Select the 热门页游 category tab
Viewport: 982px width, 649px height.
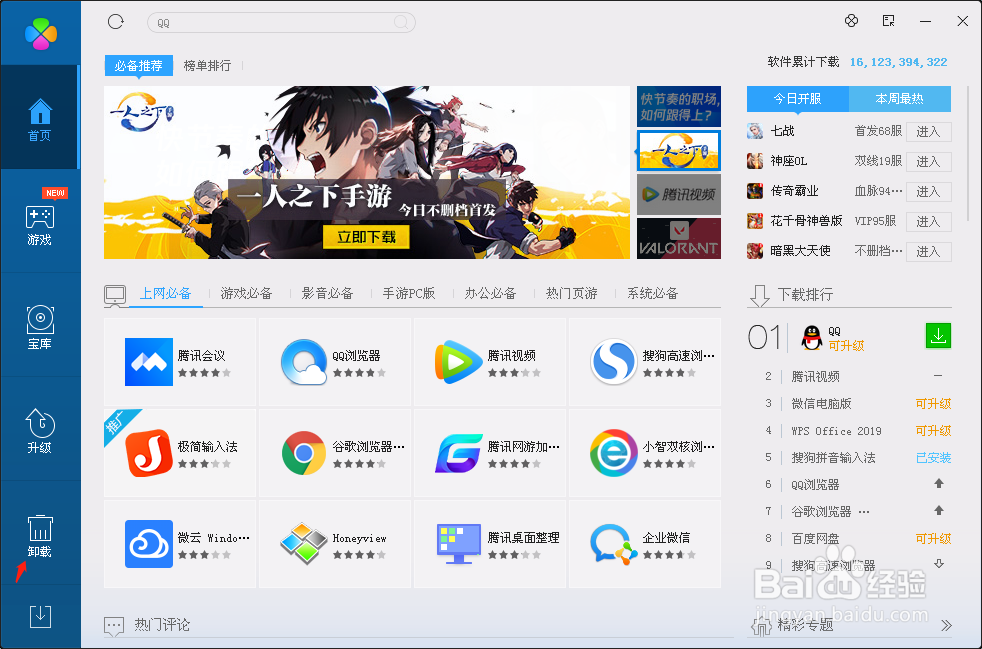[x=572, y=293]
